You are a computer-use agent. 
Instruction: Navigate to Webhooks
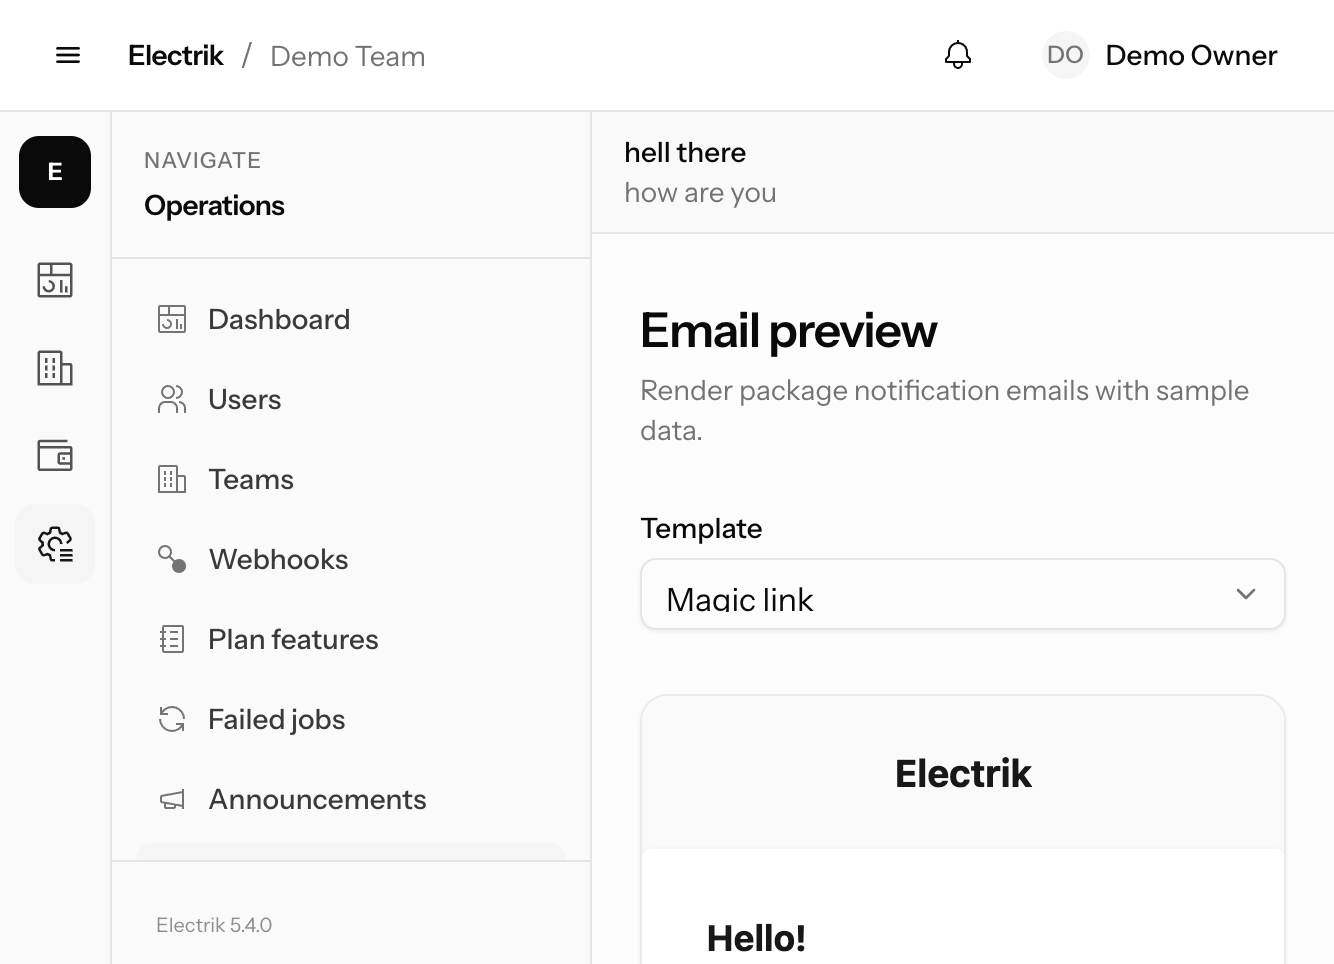pos(351,559)
